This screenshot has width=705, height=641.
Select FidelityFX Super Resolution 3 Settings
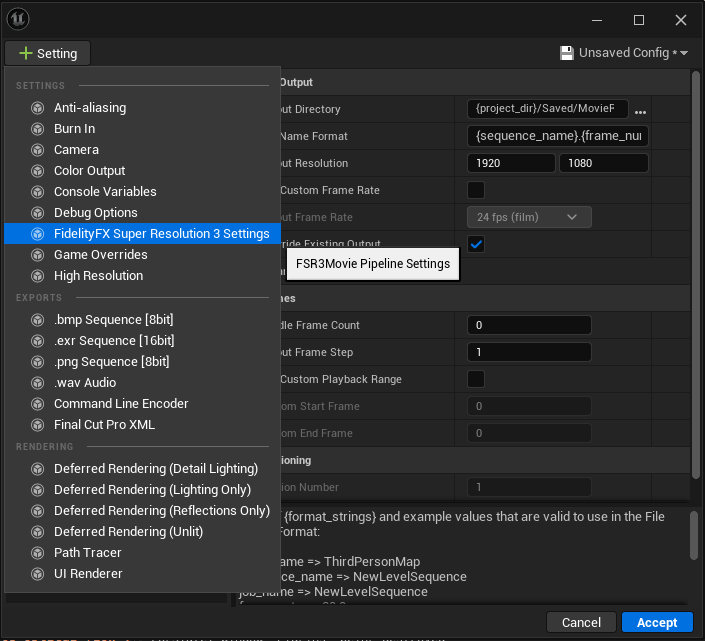161,234
